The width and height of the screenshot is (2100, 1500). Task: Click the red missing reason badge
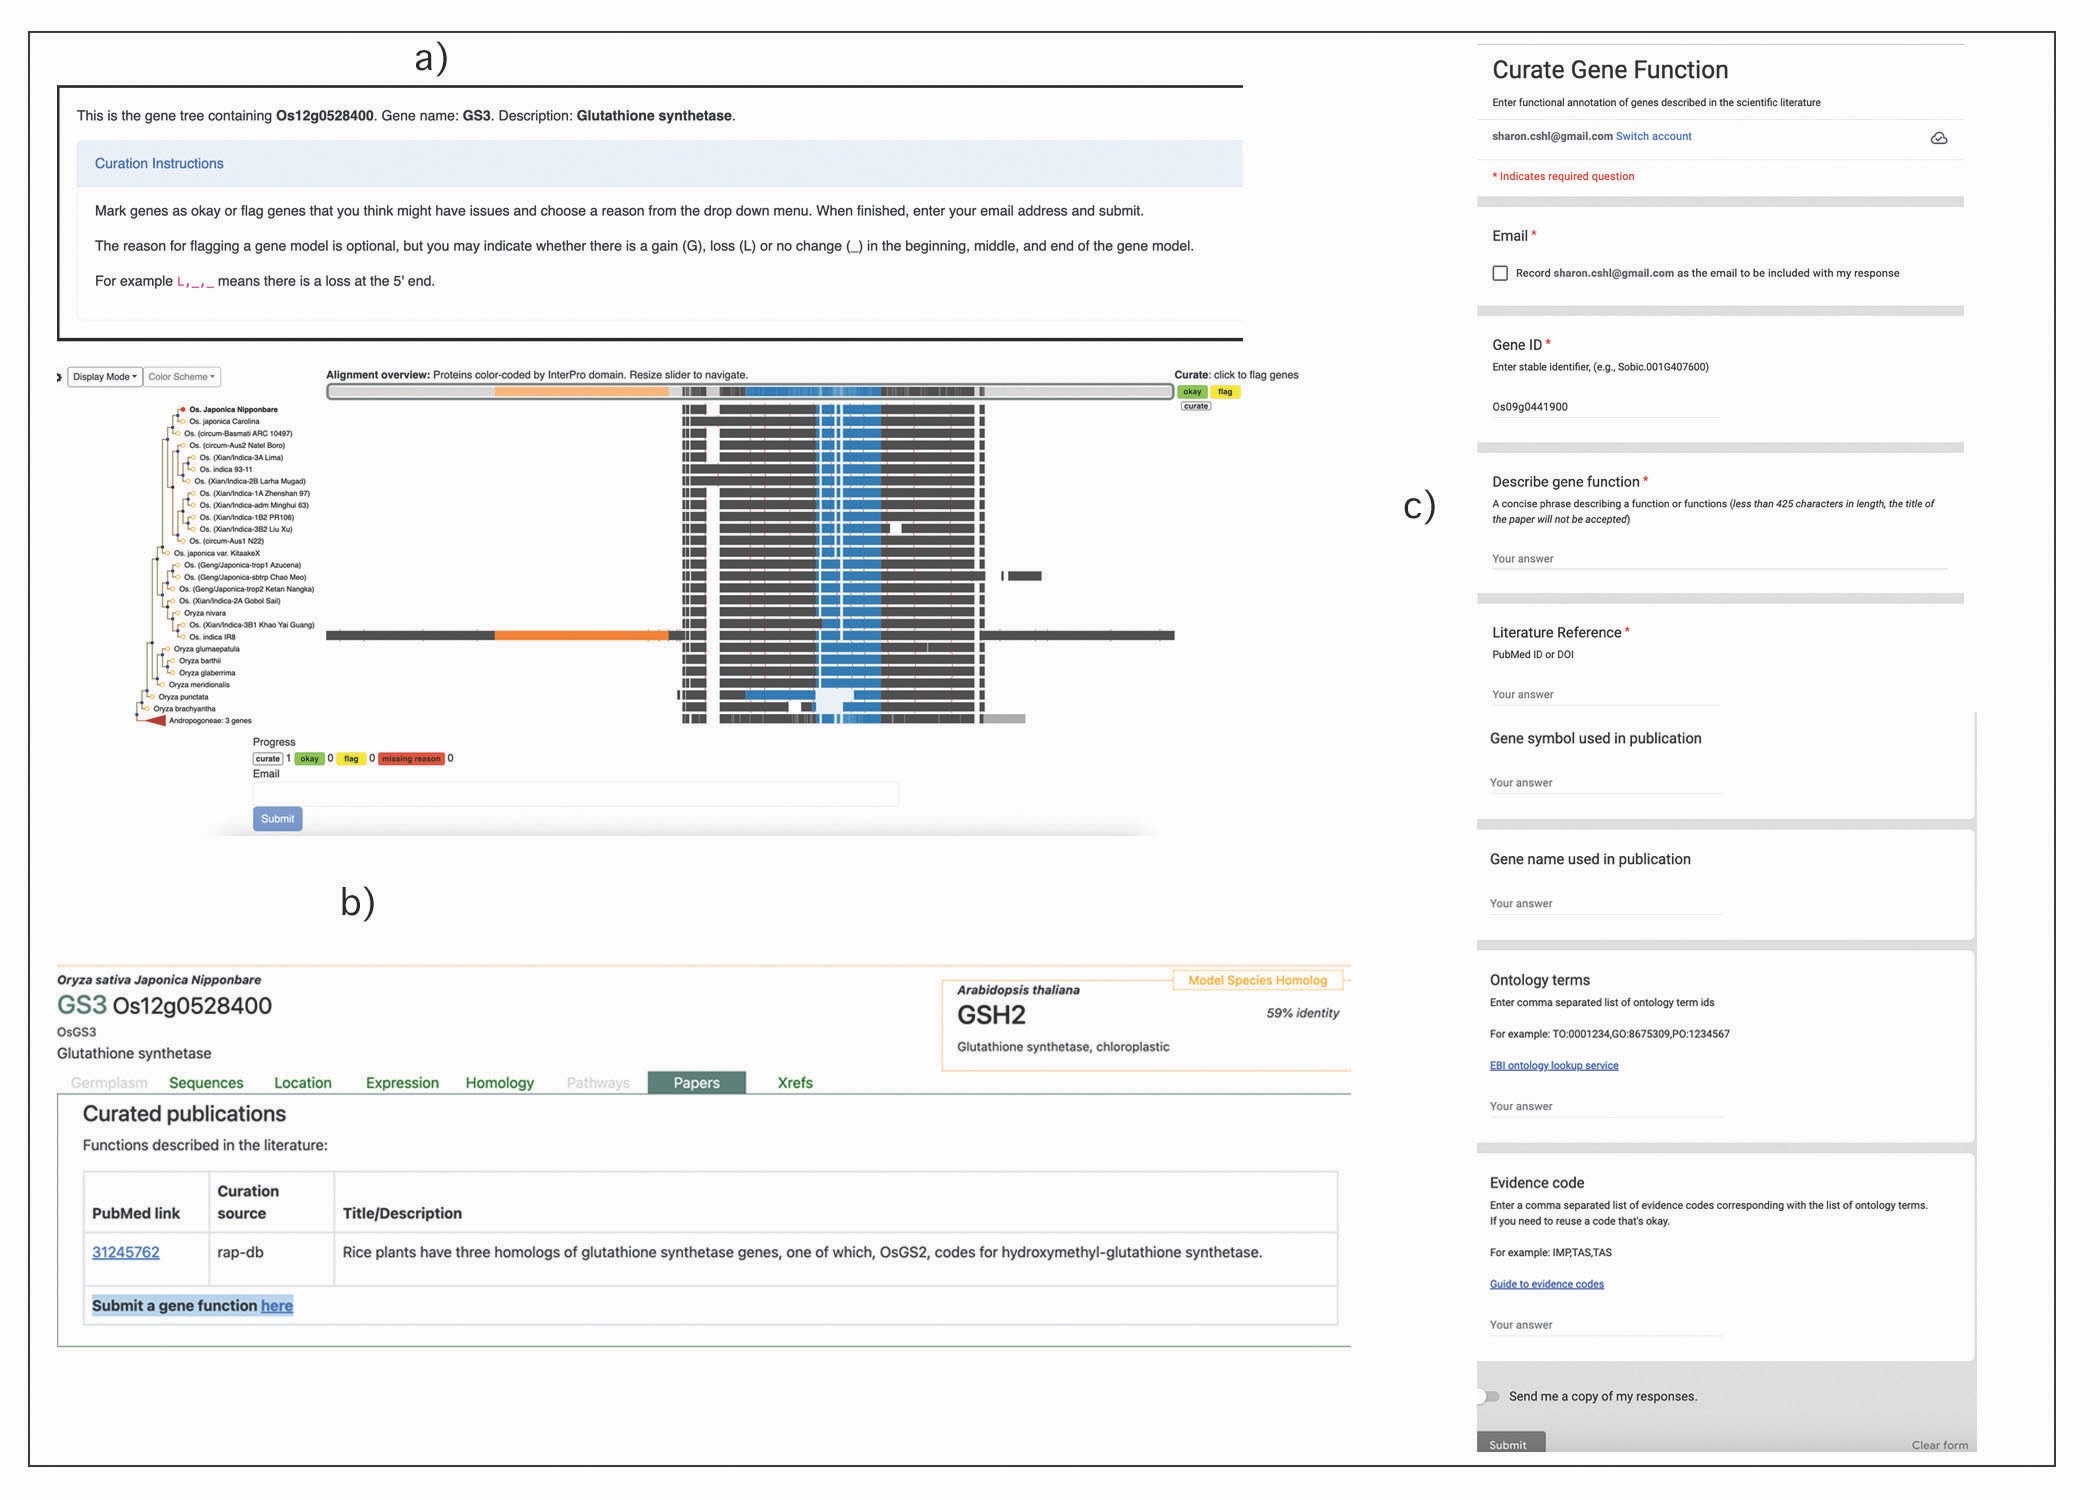pos(410,758)
